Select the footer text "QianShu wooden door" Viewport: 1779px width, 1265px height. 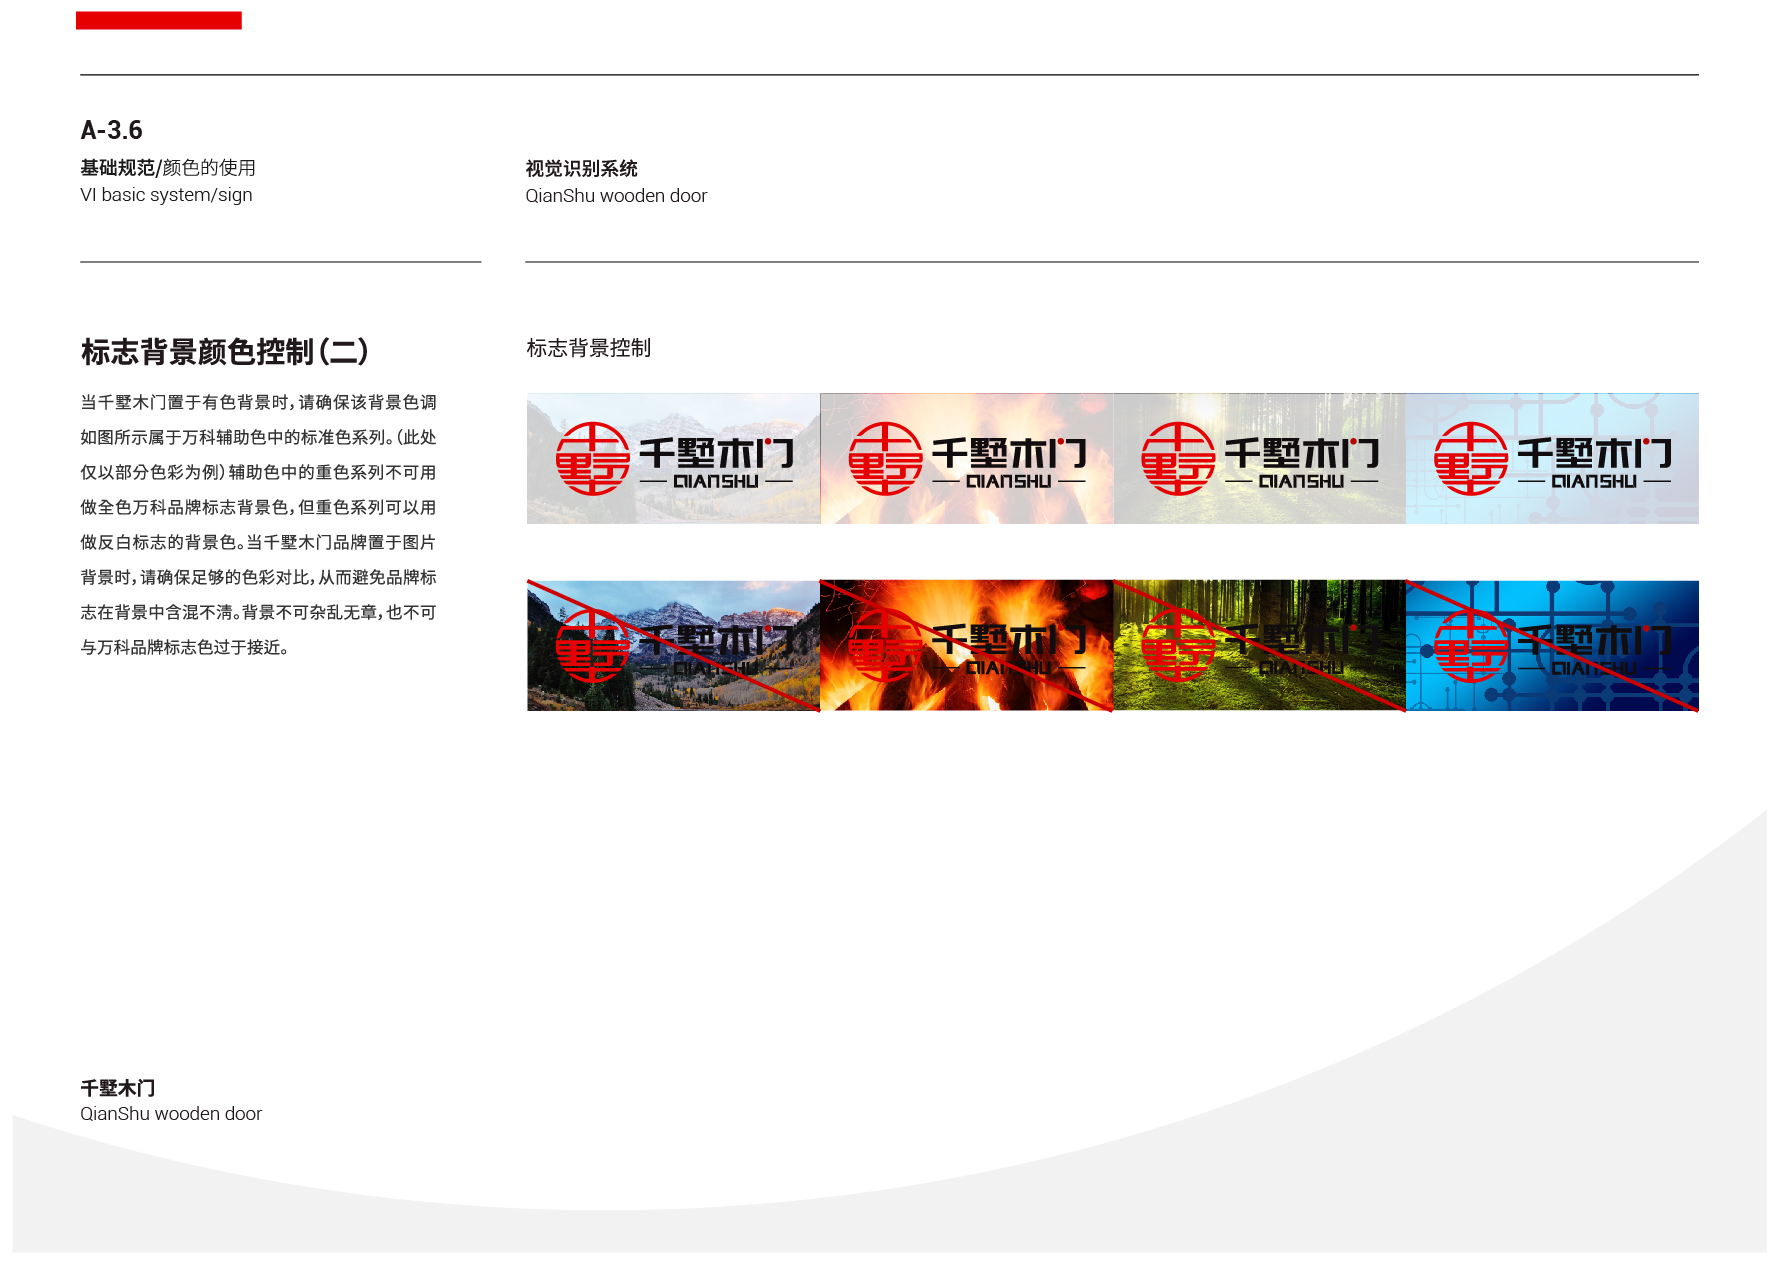[x=171, y=1114]
